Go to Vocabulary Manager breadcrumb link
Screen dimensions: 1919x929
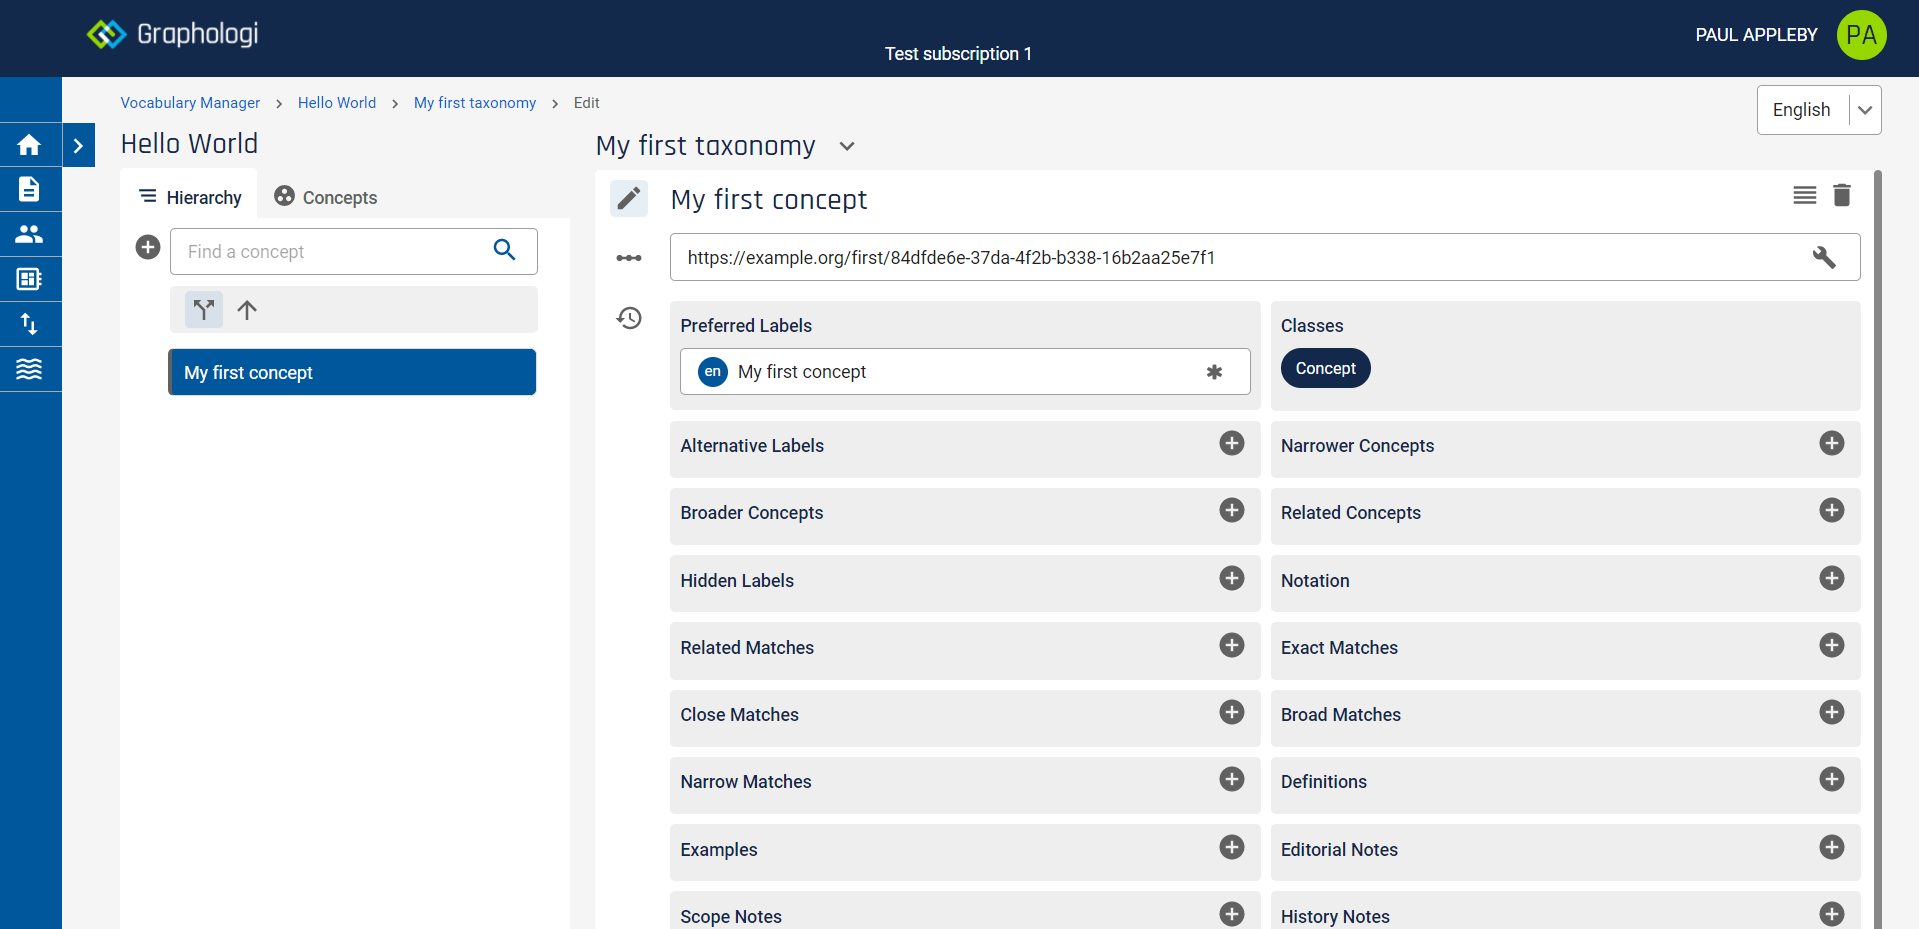click(x=190, y=103)
